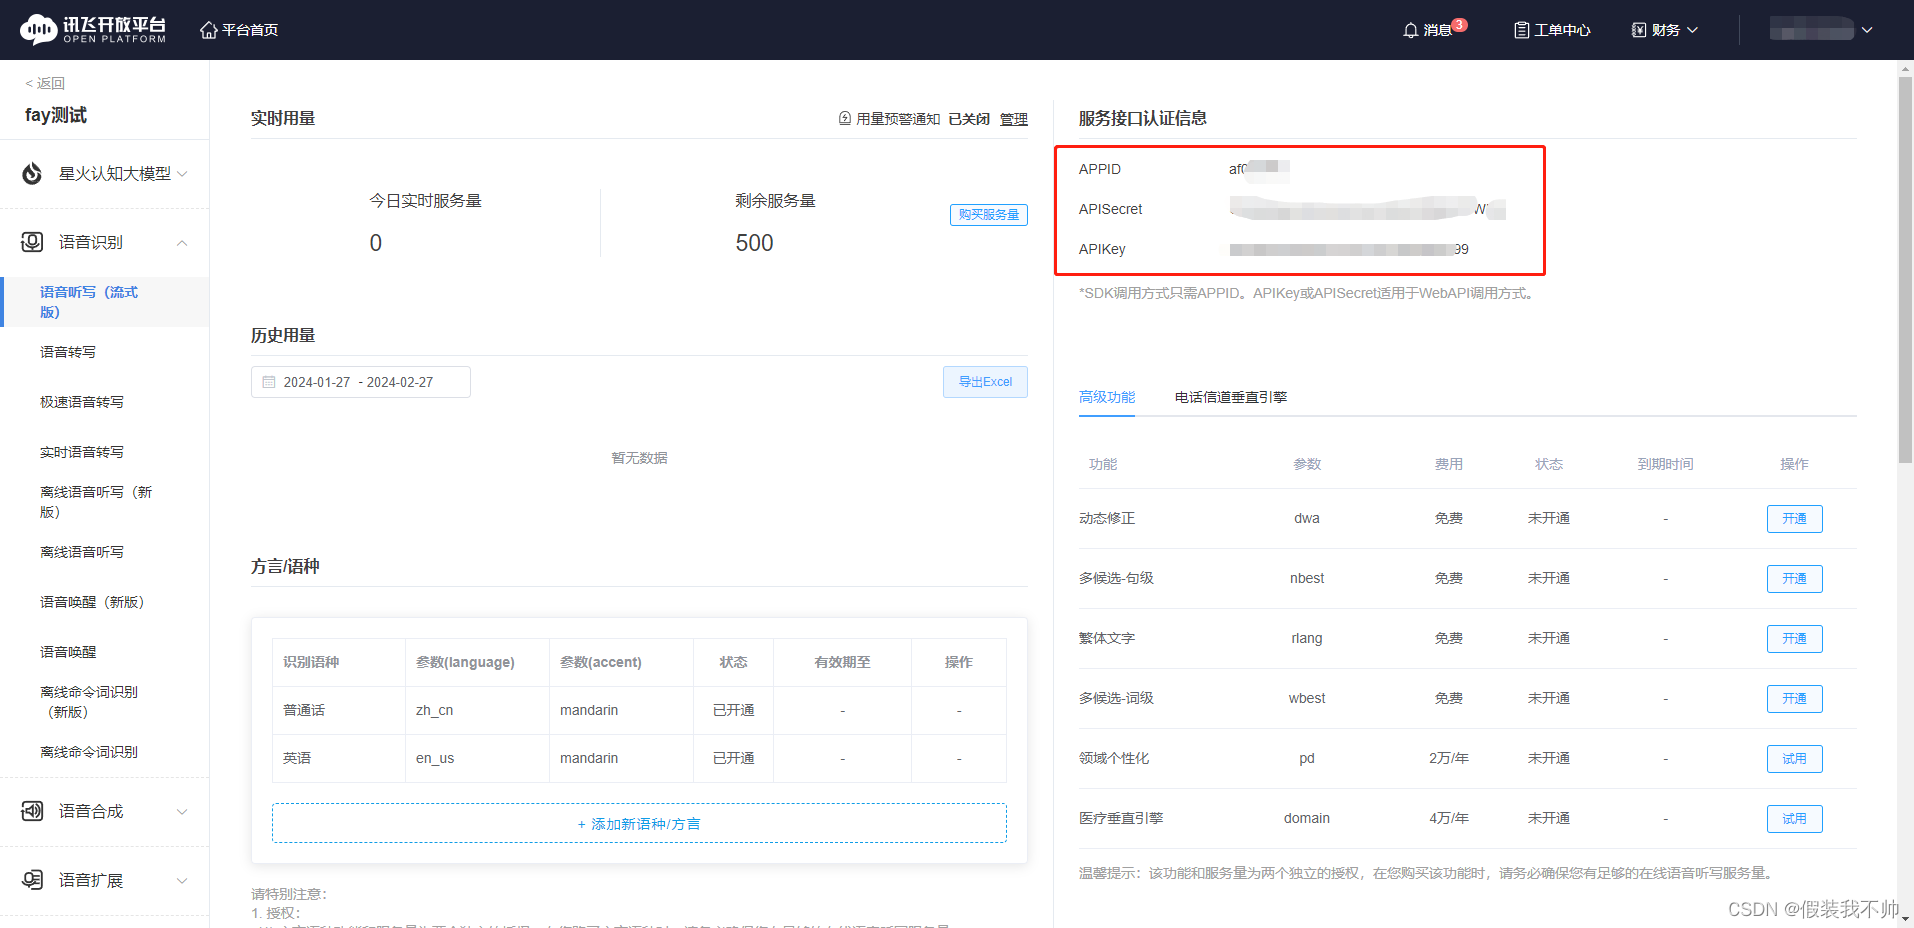Open 语音唤醒（新版）menu item
The width and height of the screenshot is (1914, 928).
tap(92, 602)
